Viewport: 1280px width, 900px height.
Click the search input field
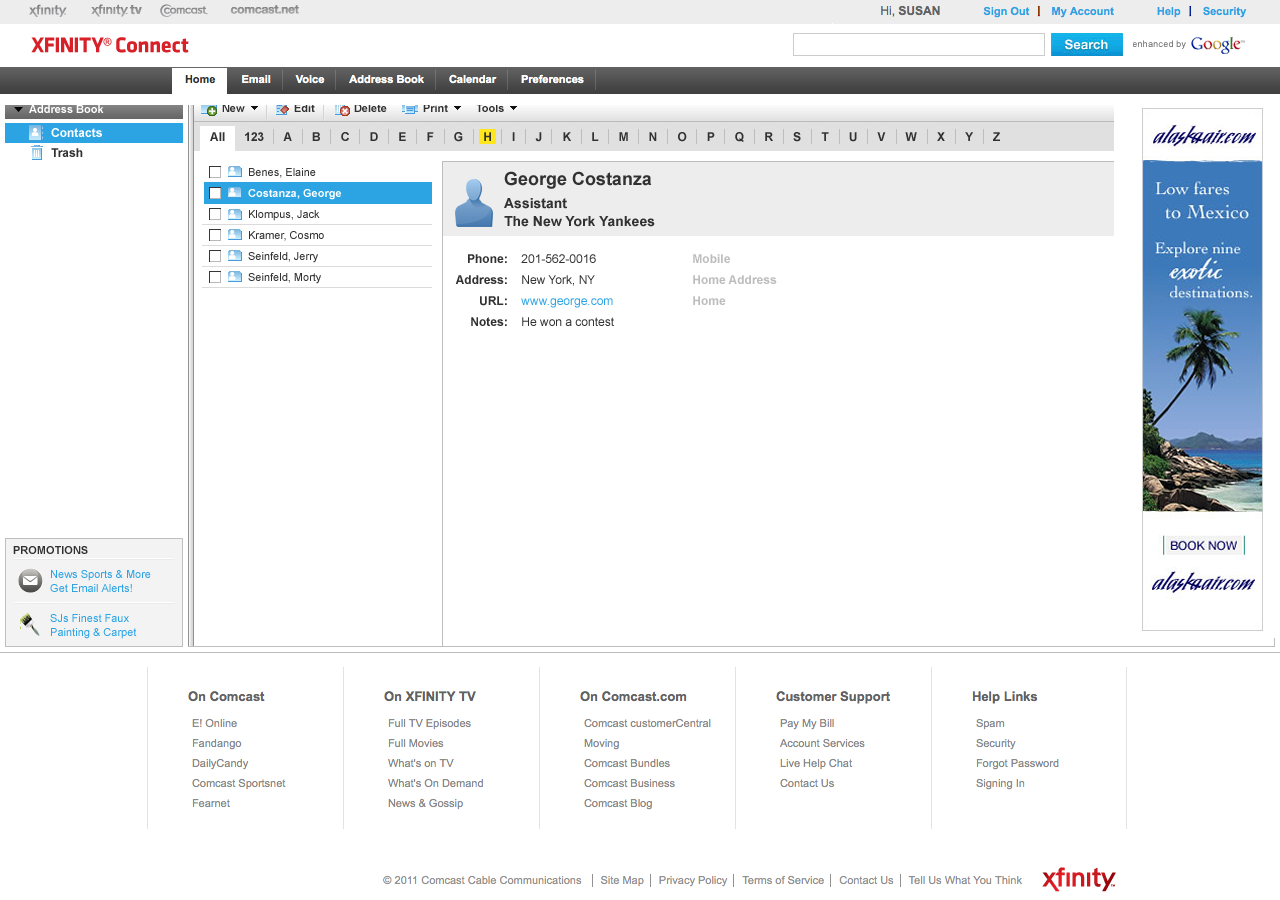(x=918, y=45)
